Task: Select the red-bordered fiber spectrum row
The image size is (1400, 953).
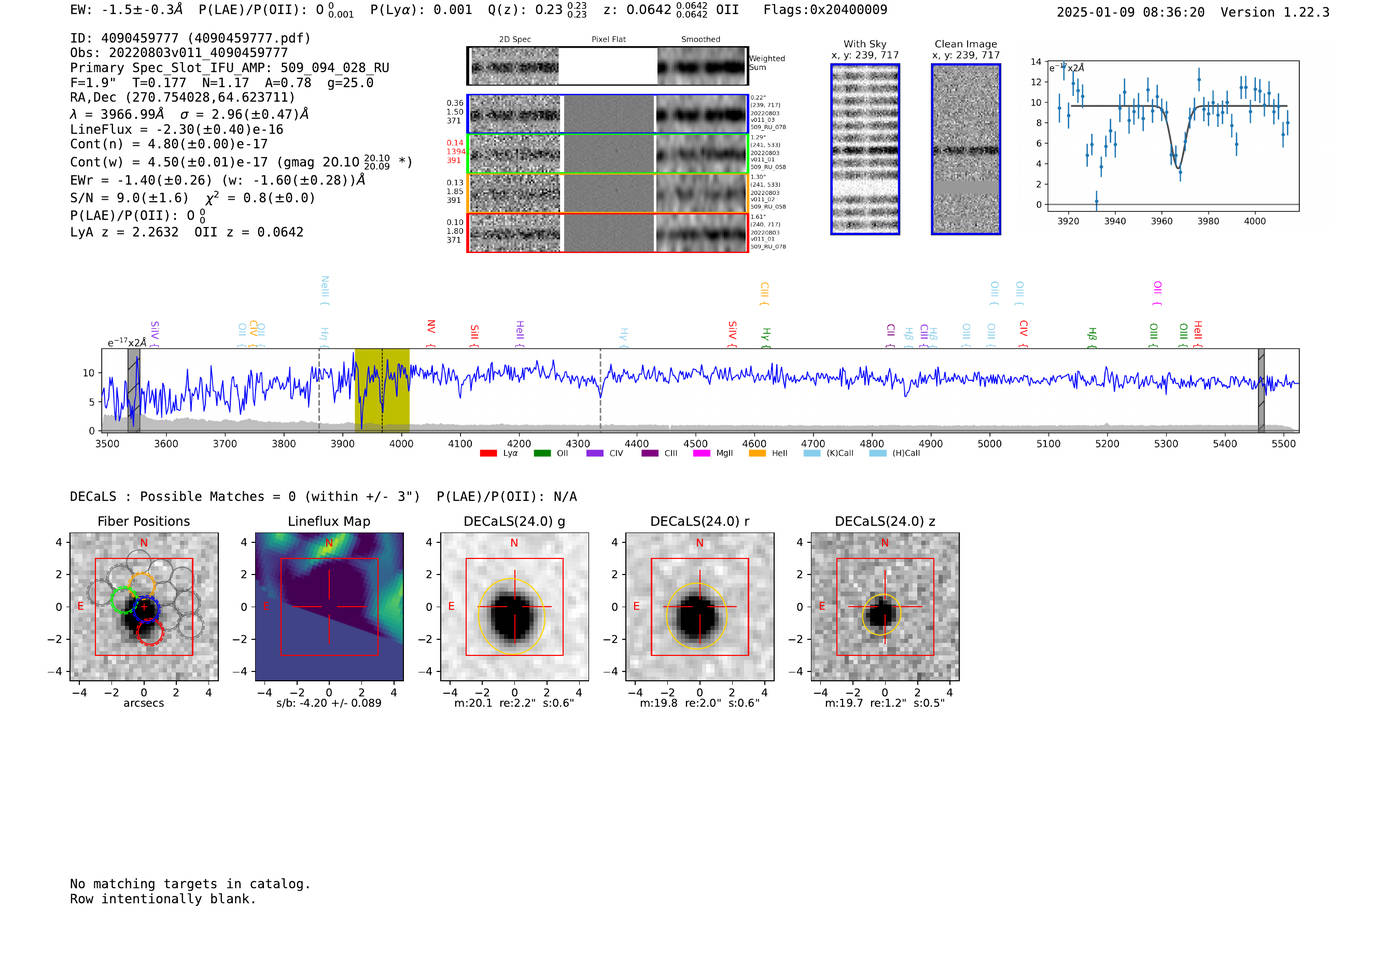Action: (x=607, y=233)
